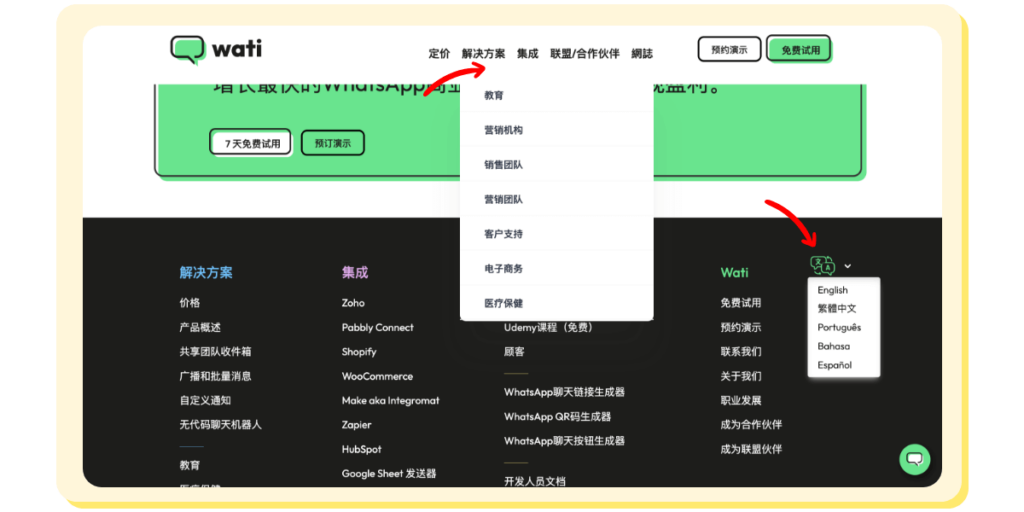Open the 成为合作伙伴 footer link
The image size is (1024, 512).
click(751, 424)
